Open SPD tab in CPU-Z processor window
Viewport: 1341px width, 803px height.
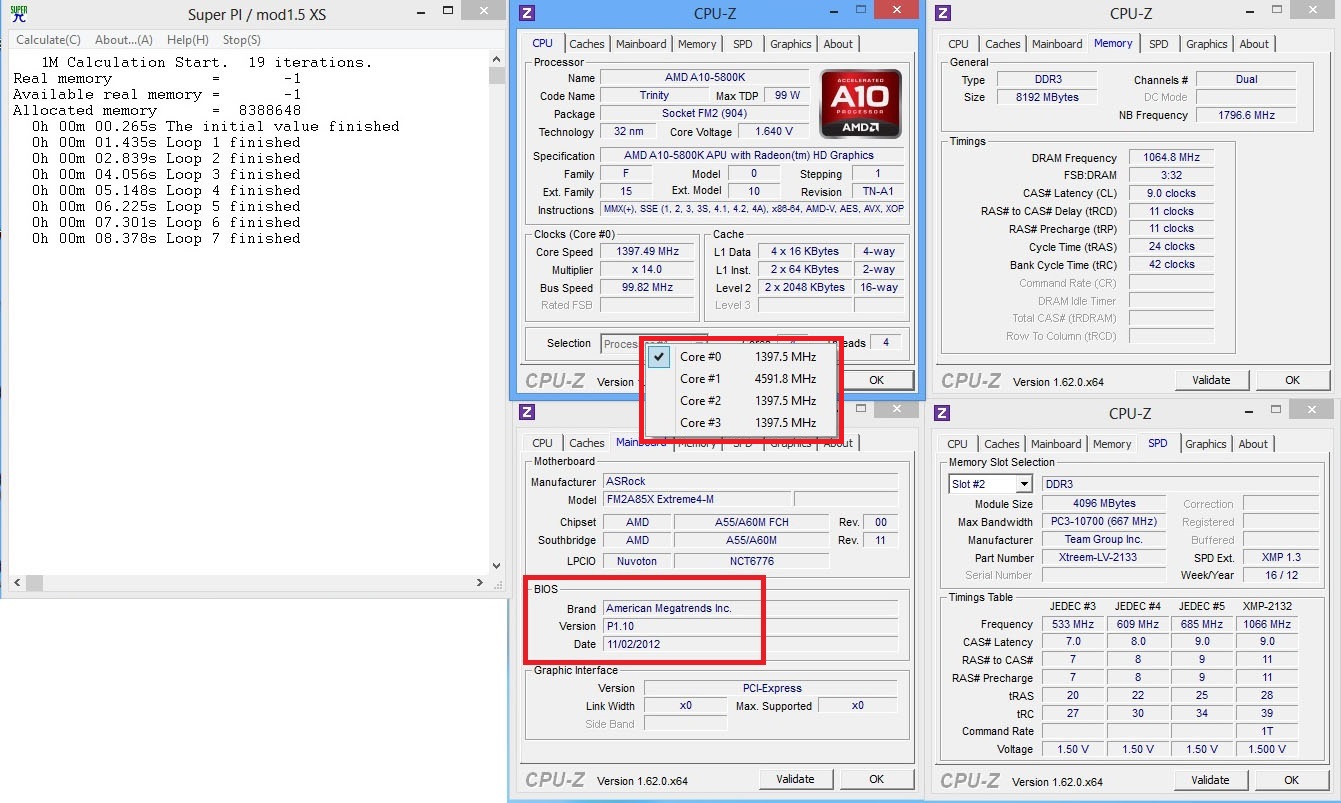[743, 44]
